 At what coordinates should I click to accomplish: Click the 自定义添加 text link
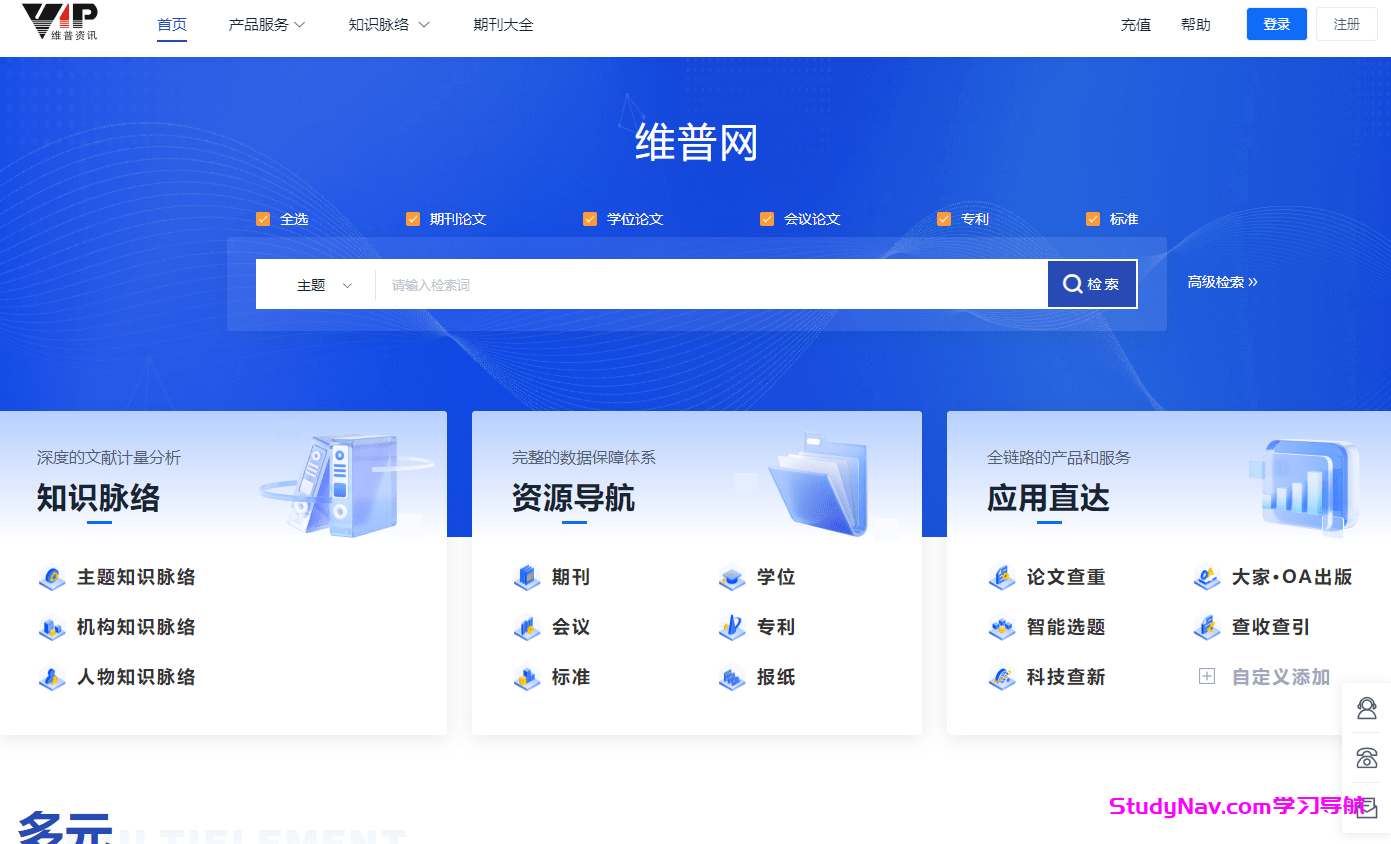point(1281,677)
